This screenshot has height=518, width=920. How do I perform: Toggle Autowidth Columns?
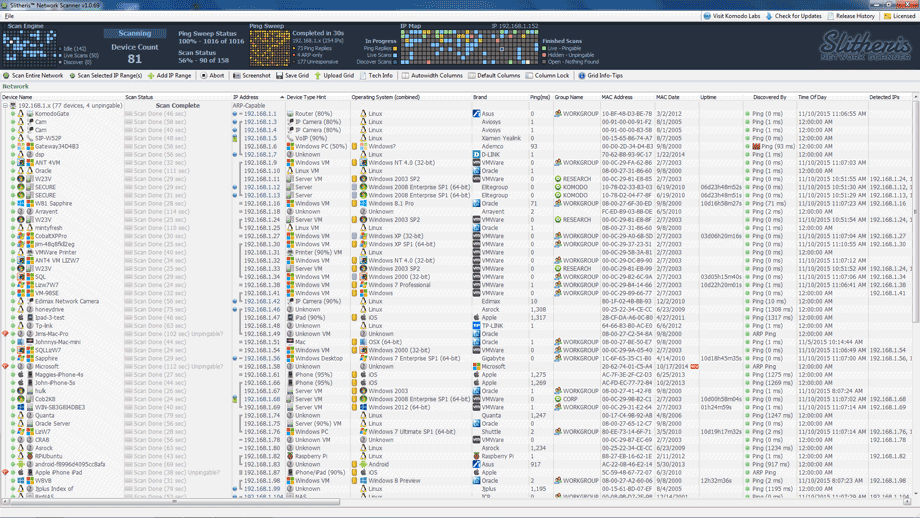[432, 76]
